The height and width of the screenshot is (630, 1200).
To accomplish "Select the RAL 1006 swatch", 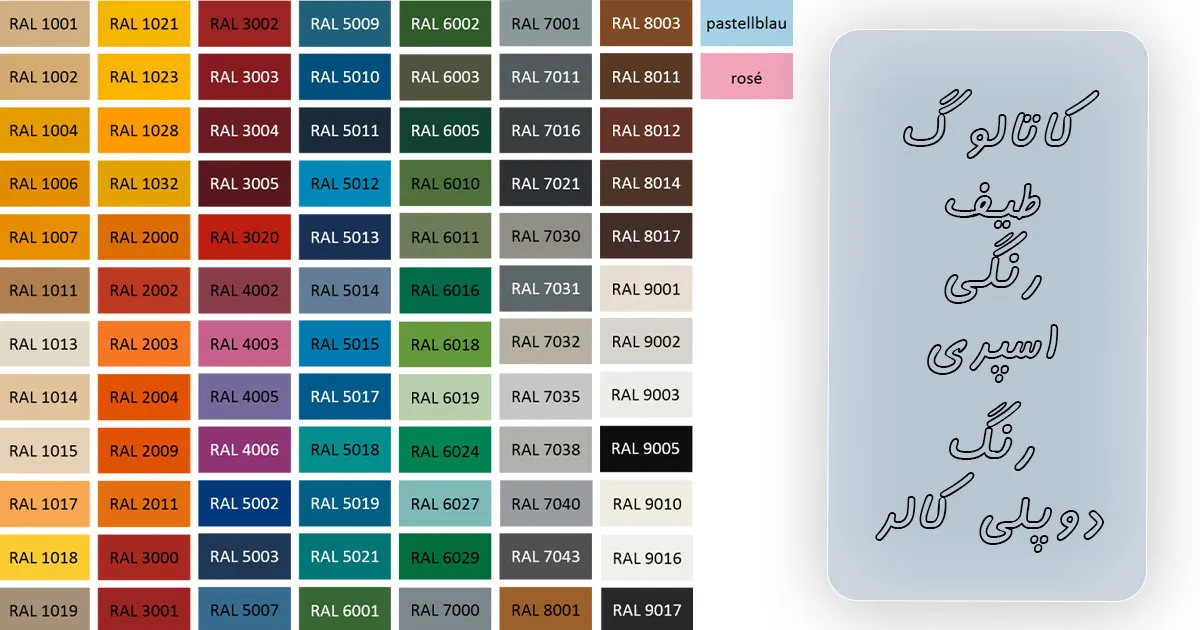I will (x=45, y=184).
